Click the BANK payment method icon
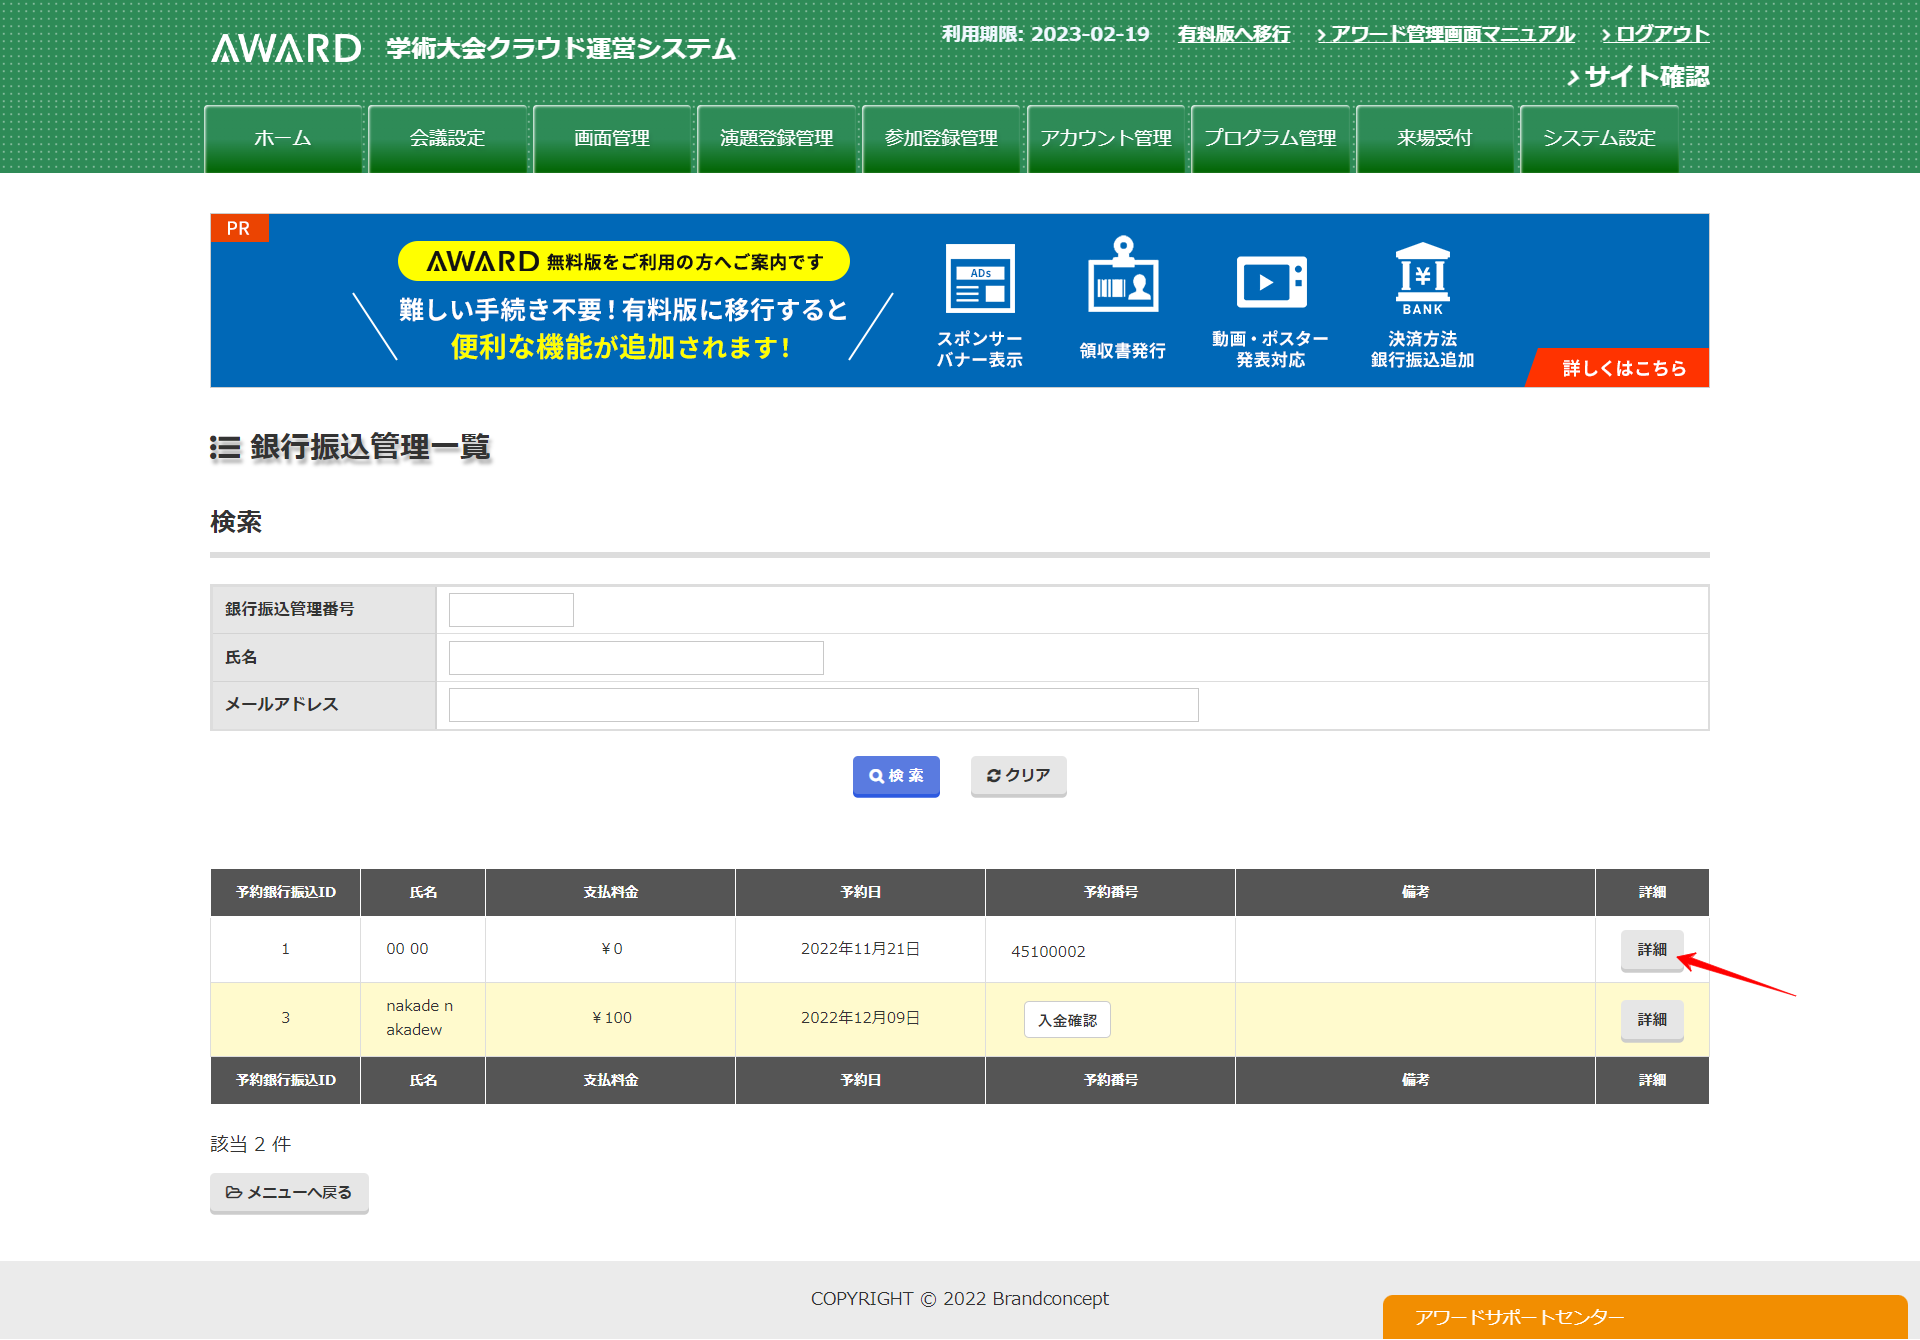The image size is (1920, 1340). pos(1422,279)
